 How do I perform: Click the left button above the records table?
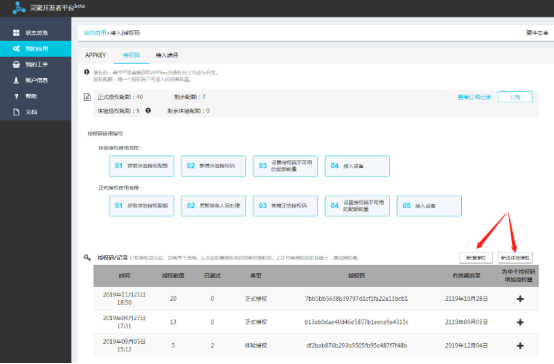point(476,258)
